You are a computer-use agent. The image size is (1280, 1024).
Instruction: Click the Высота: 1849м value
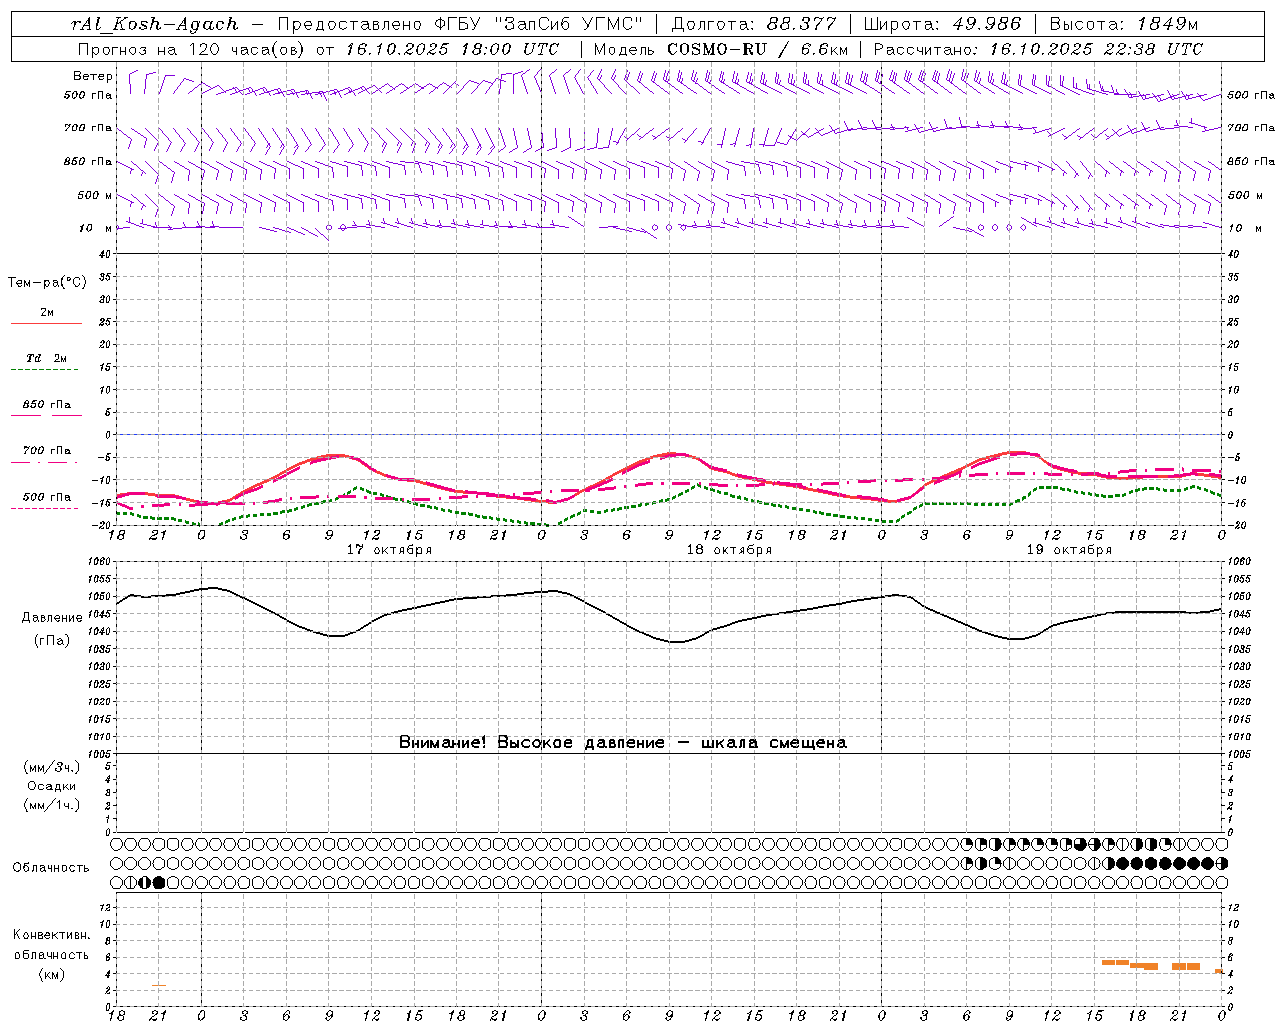pos(1126,24)
